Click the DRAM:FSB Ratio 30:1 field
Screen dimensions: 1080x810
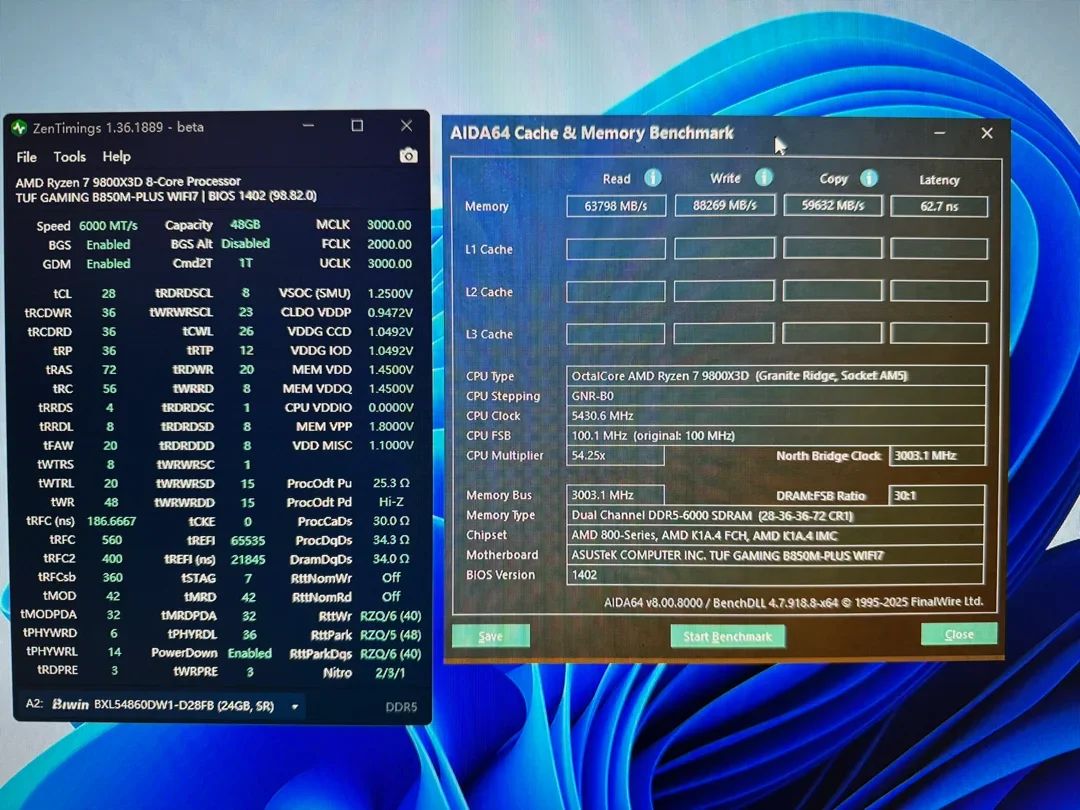(x=937, y=495)
